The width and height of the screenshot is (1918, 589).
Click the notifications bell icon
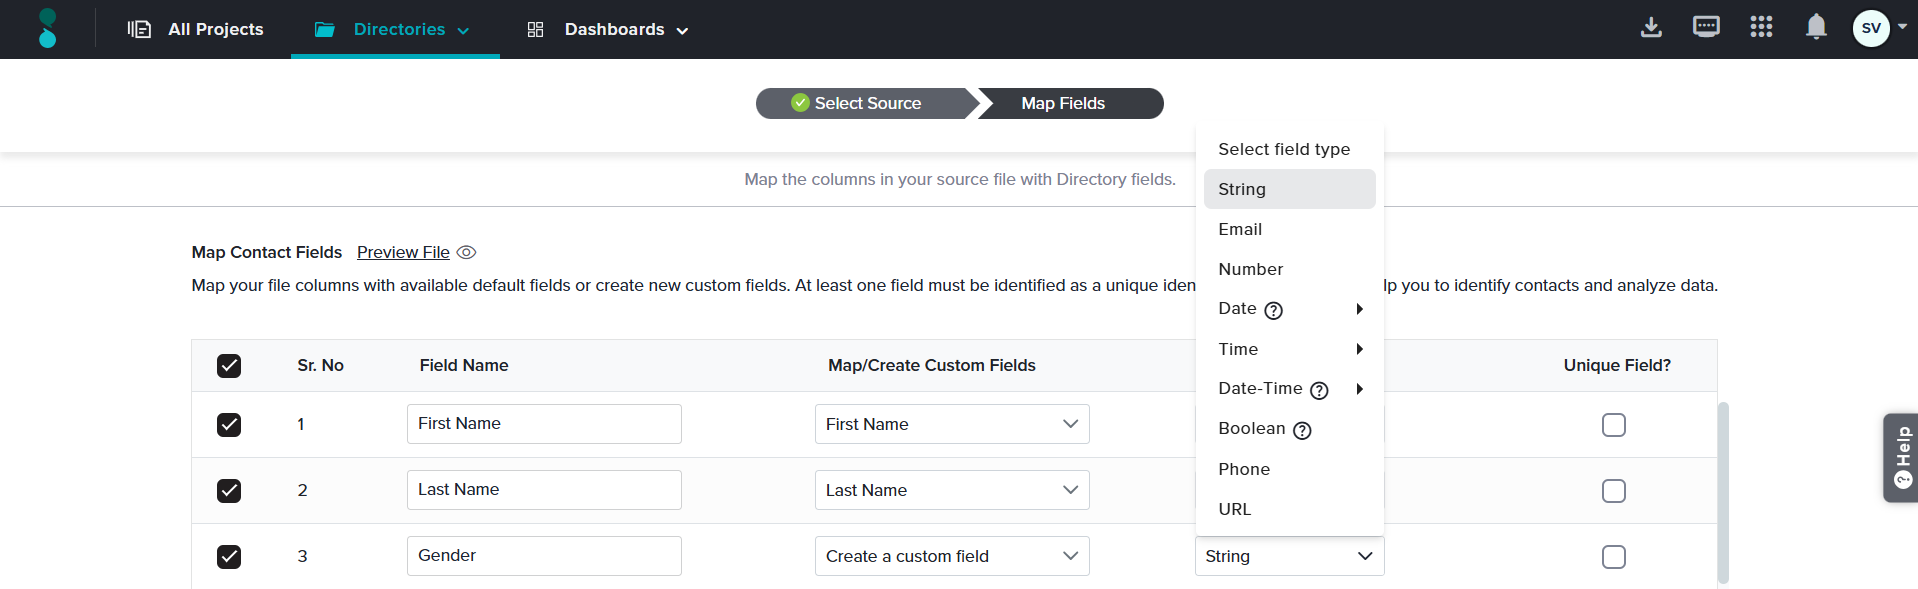(1816, 27)
